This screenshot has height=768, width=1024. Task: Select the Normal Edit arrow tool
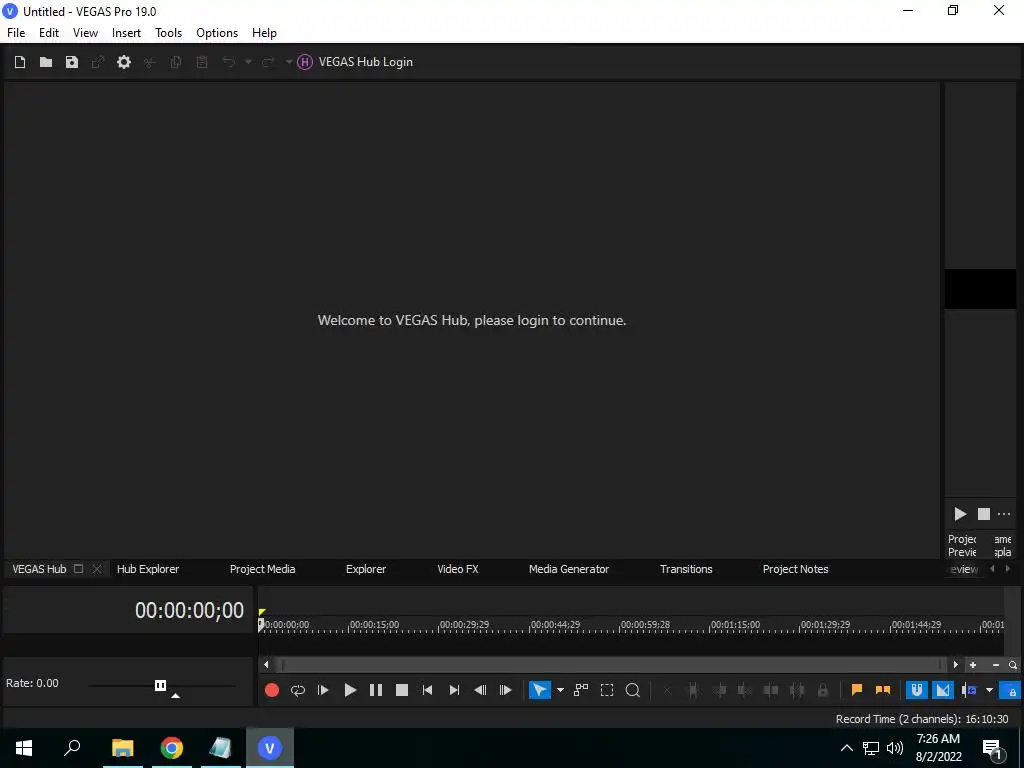pos(539,690)
